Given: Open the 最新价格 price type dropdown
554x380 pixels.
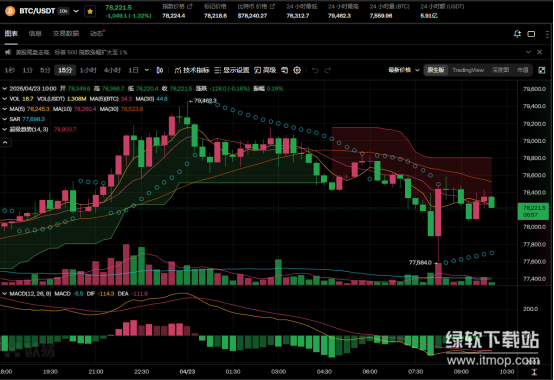Looking at the screenshot, I should click(404, 70).
